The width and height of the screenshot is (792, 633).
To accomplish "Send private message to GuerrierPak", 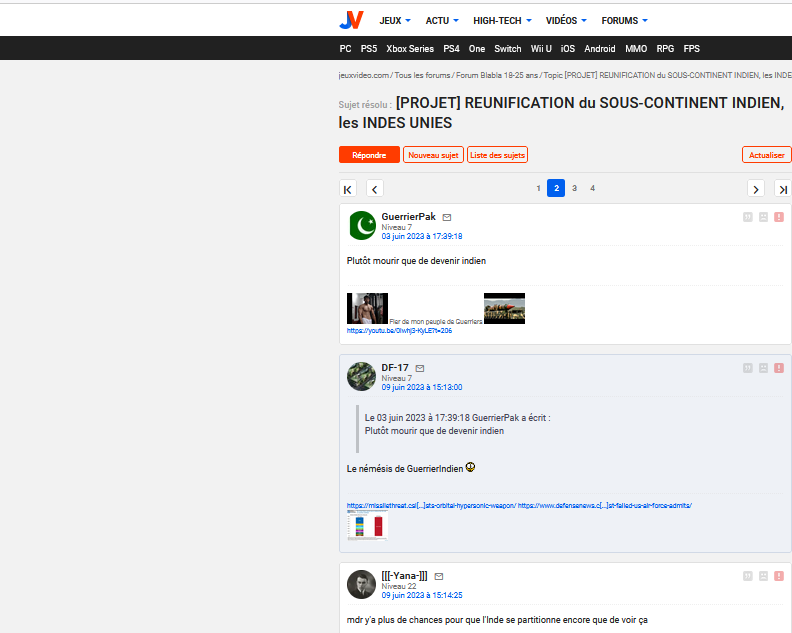I will (447, 217).
